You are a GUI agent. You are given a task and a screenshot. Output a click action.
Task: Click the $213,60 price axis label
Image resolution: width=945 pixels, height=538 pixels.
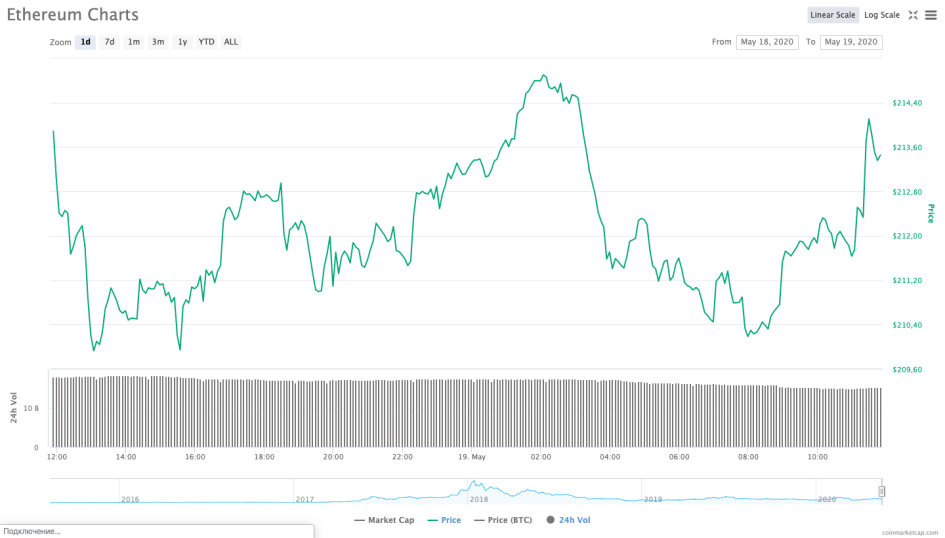tap(907, 148)
